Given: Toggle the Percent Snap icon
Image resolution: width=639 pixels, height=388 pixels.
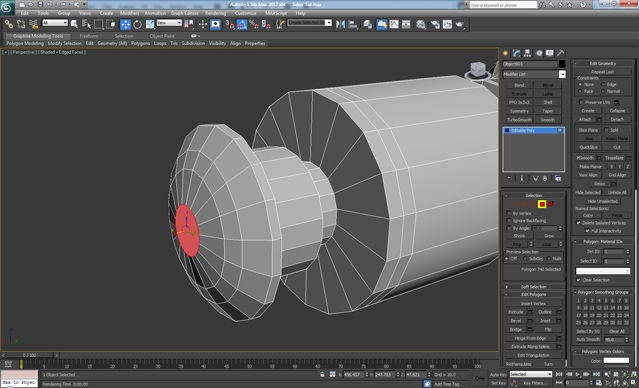Looking at the screenshot, I should coord(254,24).
